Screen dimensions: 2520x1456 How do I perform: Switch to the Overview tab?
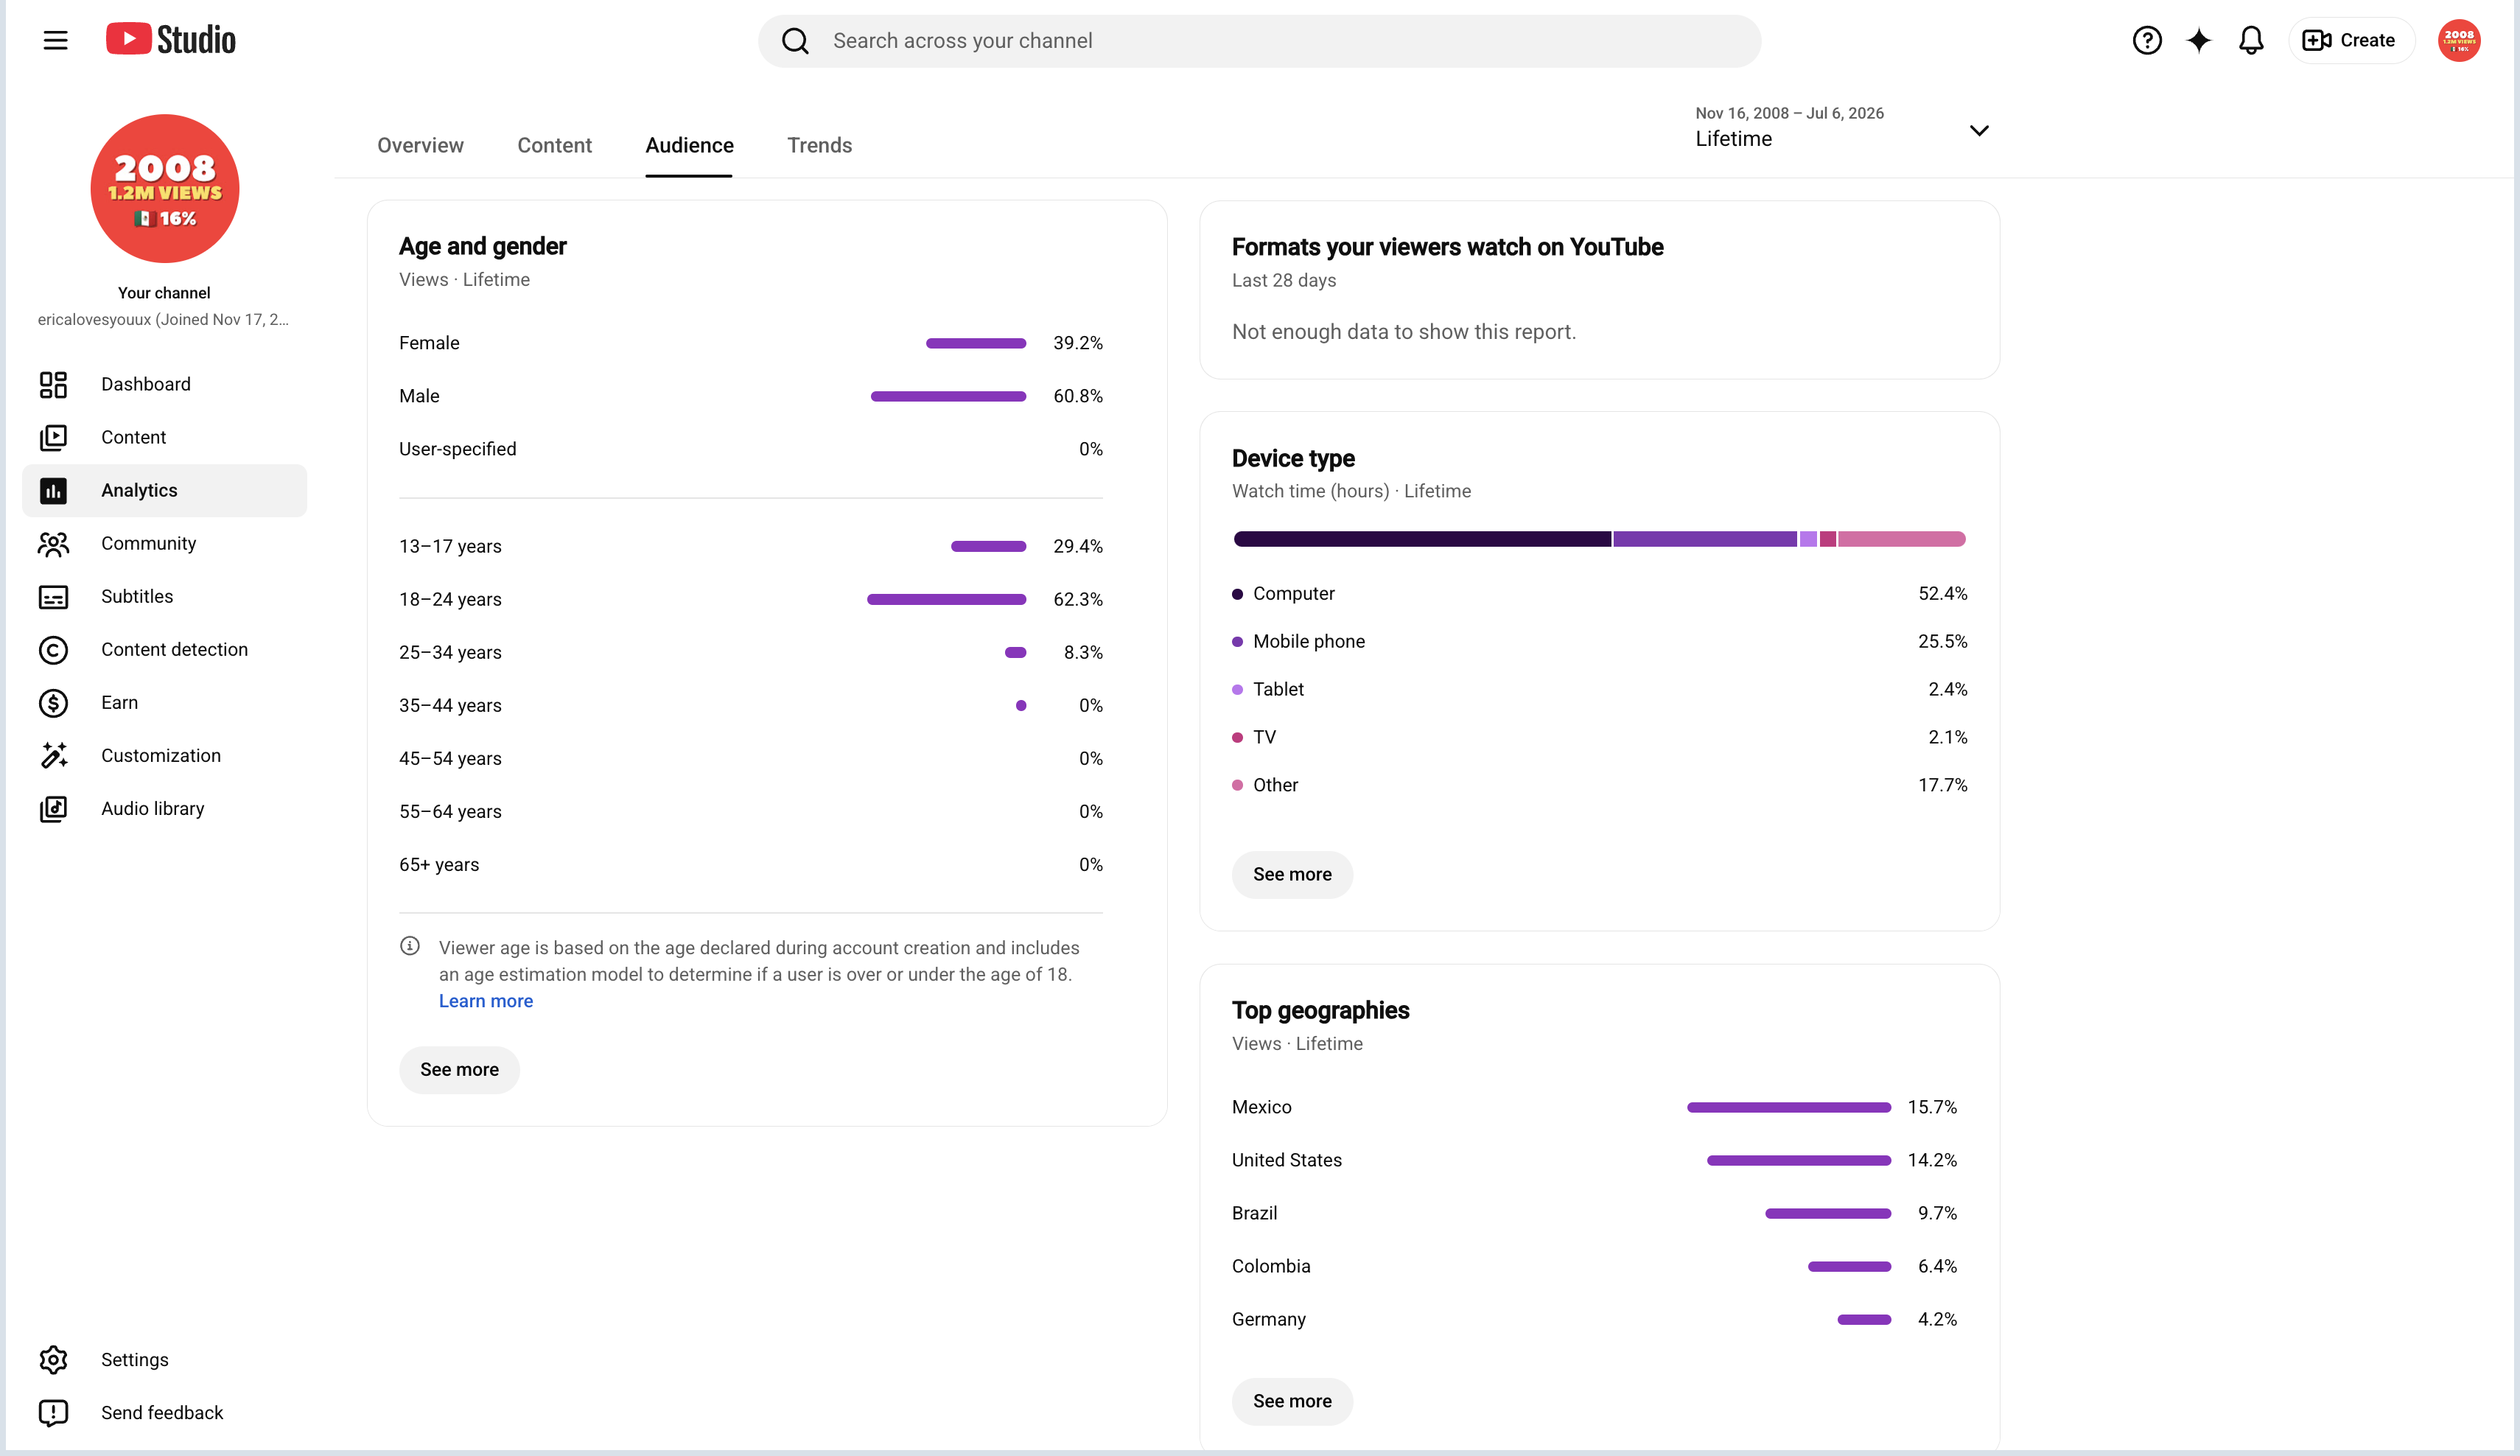pos(420,145)
